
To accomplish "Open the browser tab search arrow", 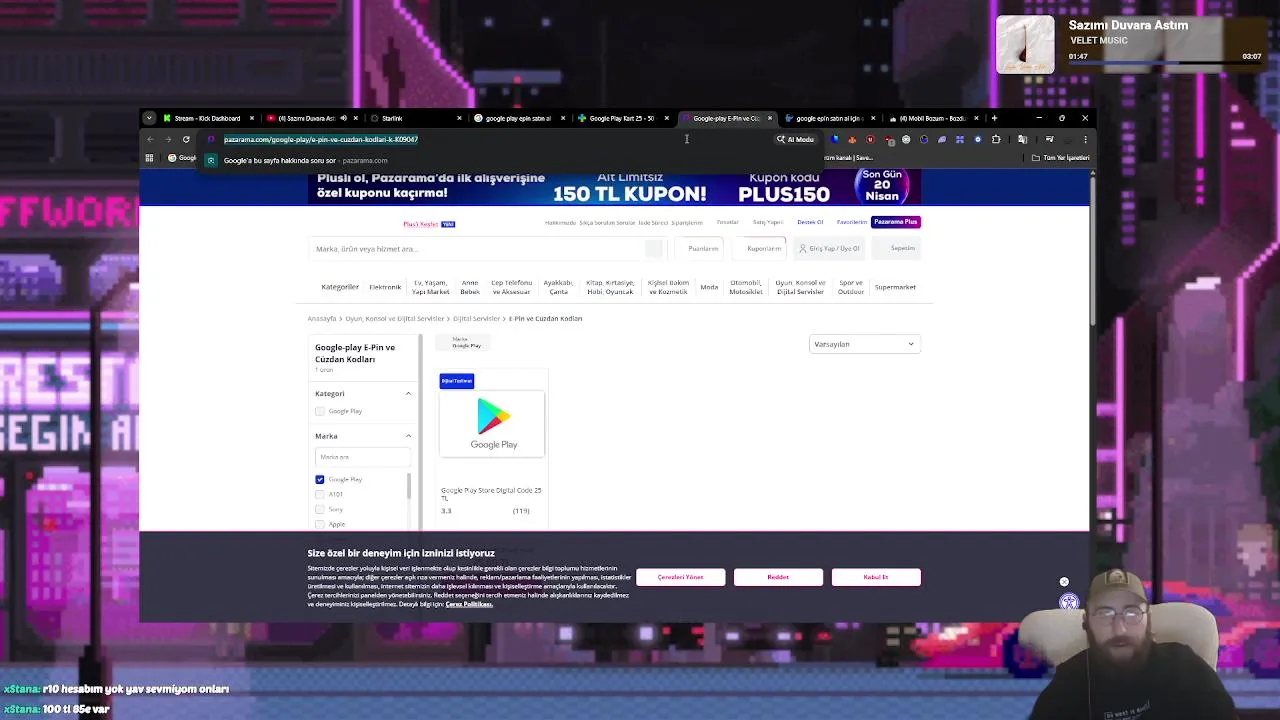I will tap(149, 118).
